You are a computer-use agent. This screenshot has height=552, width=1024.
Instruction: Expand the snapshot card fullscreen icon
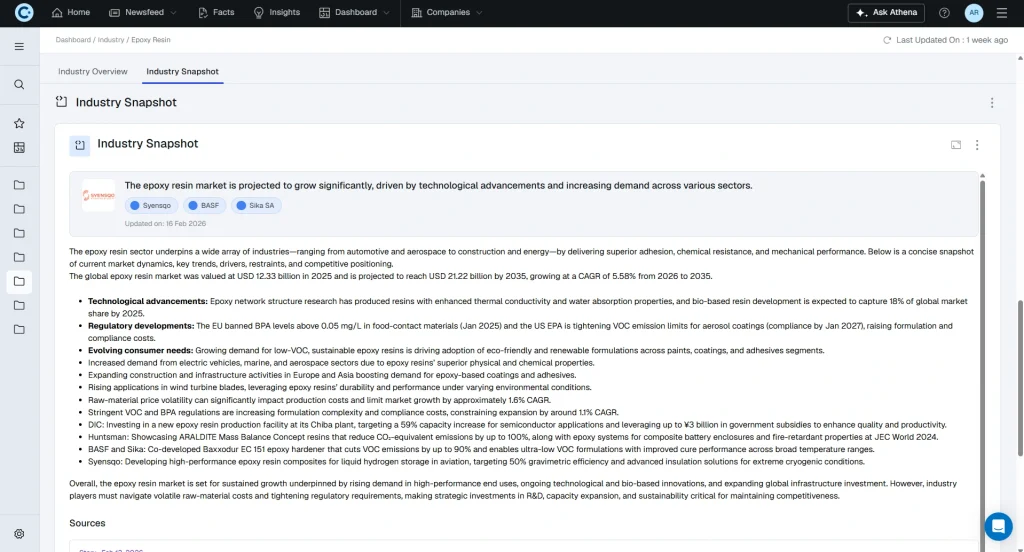tap(956, 145)
